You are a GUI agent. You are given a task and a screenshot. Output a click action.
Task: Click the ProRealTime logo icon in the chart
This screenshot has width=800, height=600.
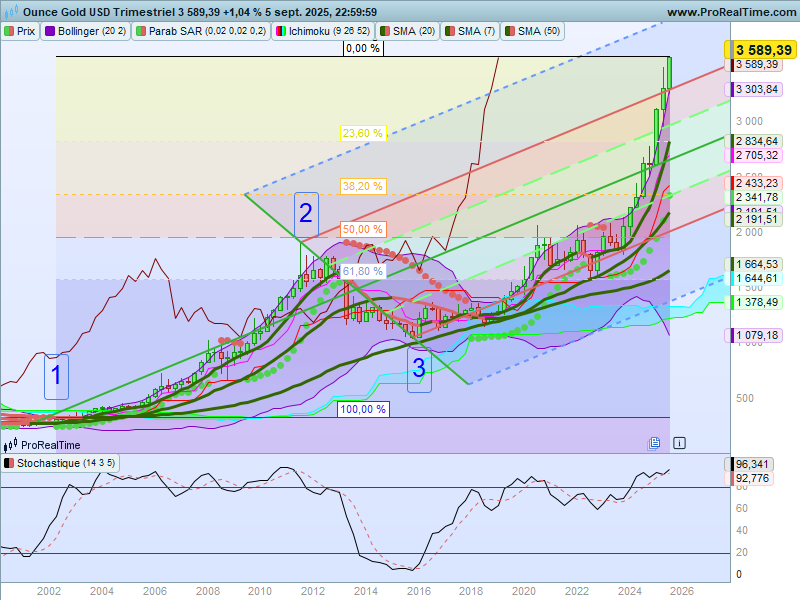pos(10,445)
